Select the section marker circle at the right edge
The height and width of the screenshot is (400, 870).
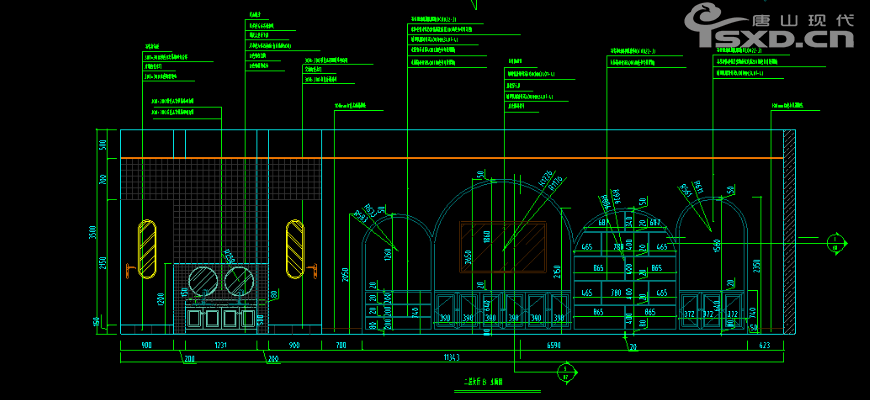point(835,242)
